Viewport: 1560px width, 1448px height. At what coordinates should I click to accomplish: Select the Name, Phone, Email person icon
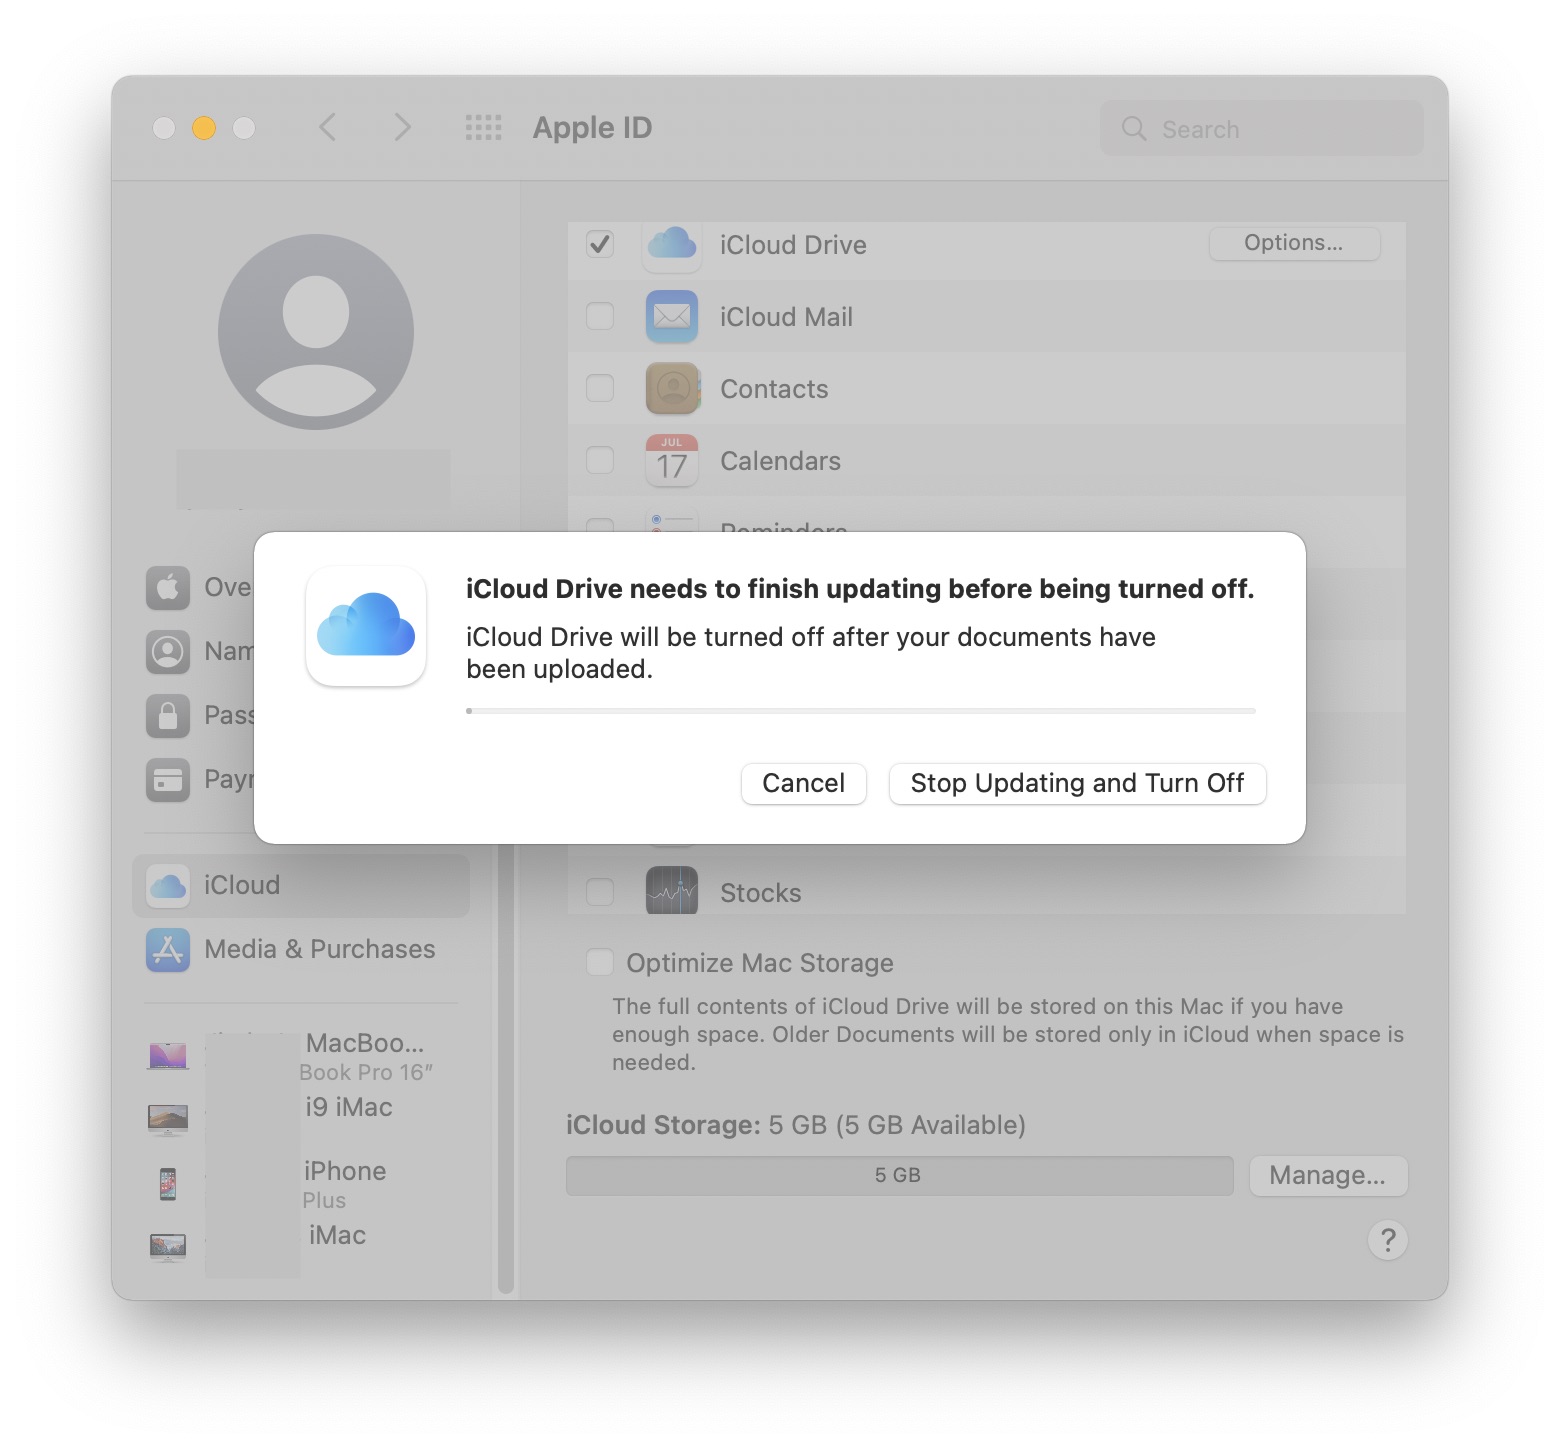click(x=168, y=652)
